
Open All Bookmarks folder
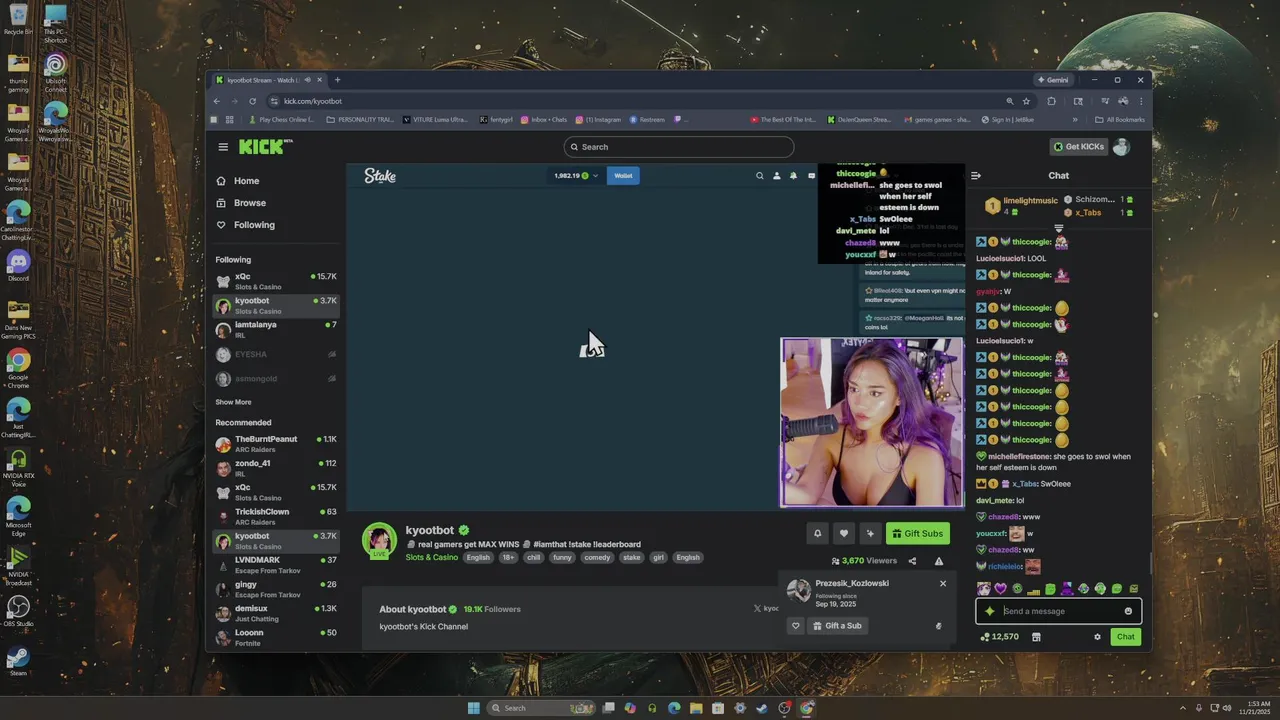(1120, 120)
